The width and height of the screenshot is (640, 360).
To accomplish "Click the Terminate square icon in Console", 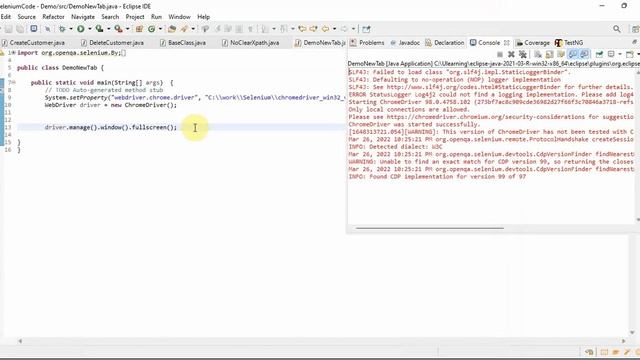I will (x=500, y=54).
